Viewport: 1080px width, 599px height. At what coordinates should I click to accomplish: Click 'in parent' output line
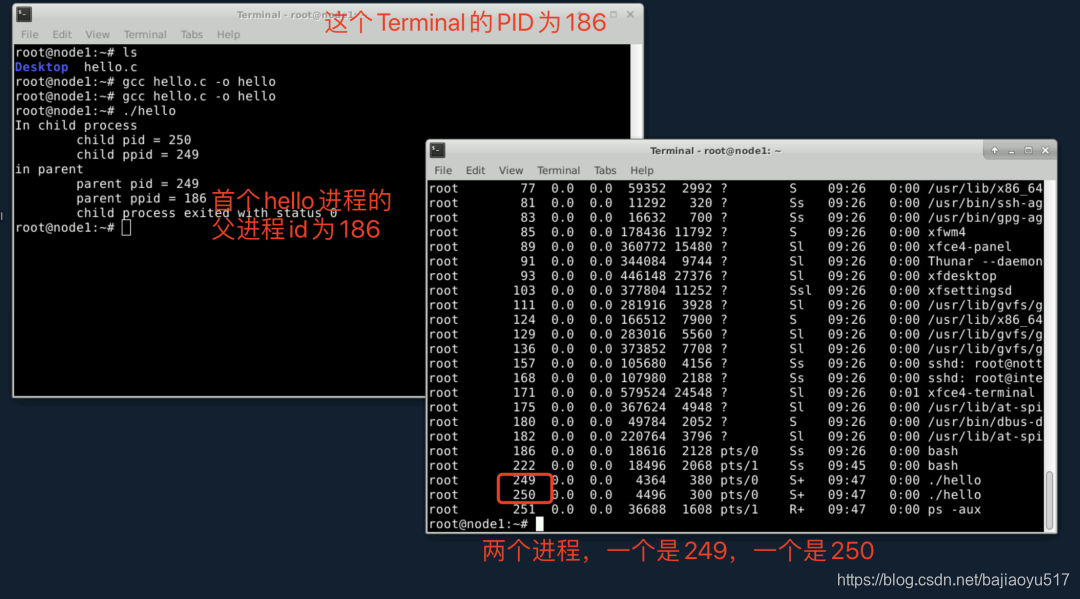tap(49, 169)
